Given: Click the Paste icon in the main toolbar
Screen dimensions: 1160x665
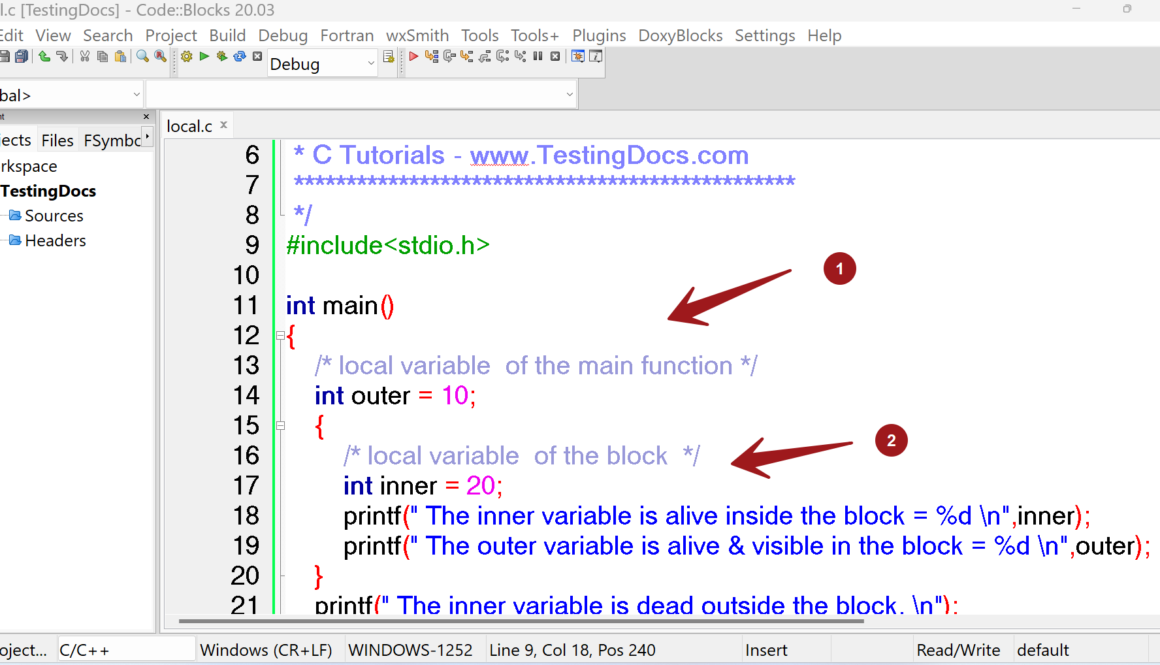Looking at the screenshot, I should point(120,57).
